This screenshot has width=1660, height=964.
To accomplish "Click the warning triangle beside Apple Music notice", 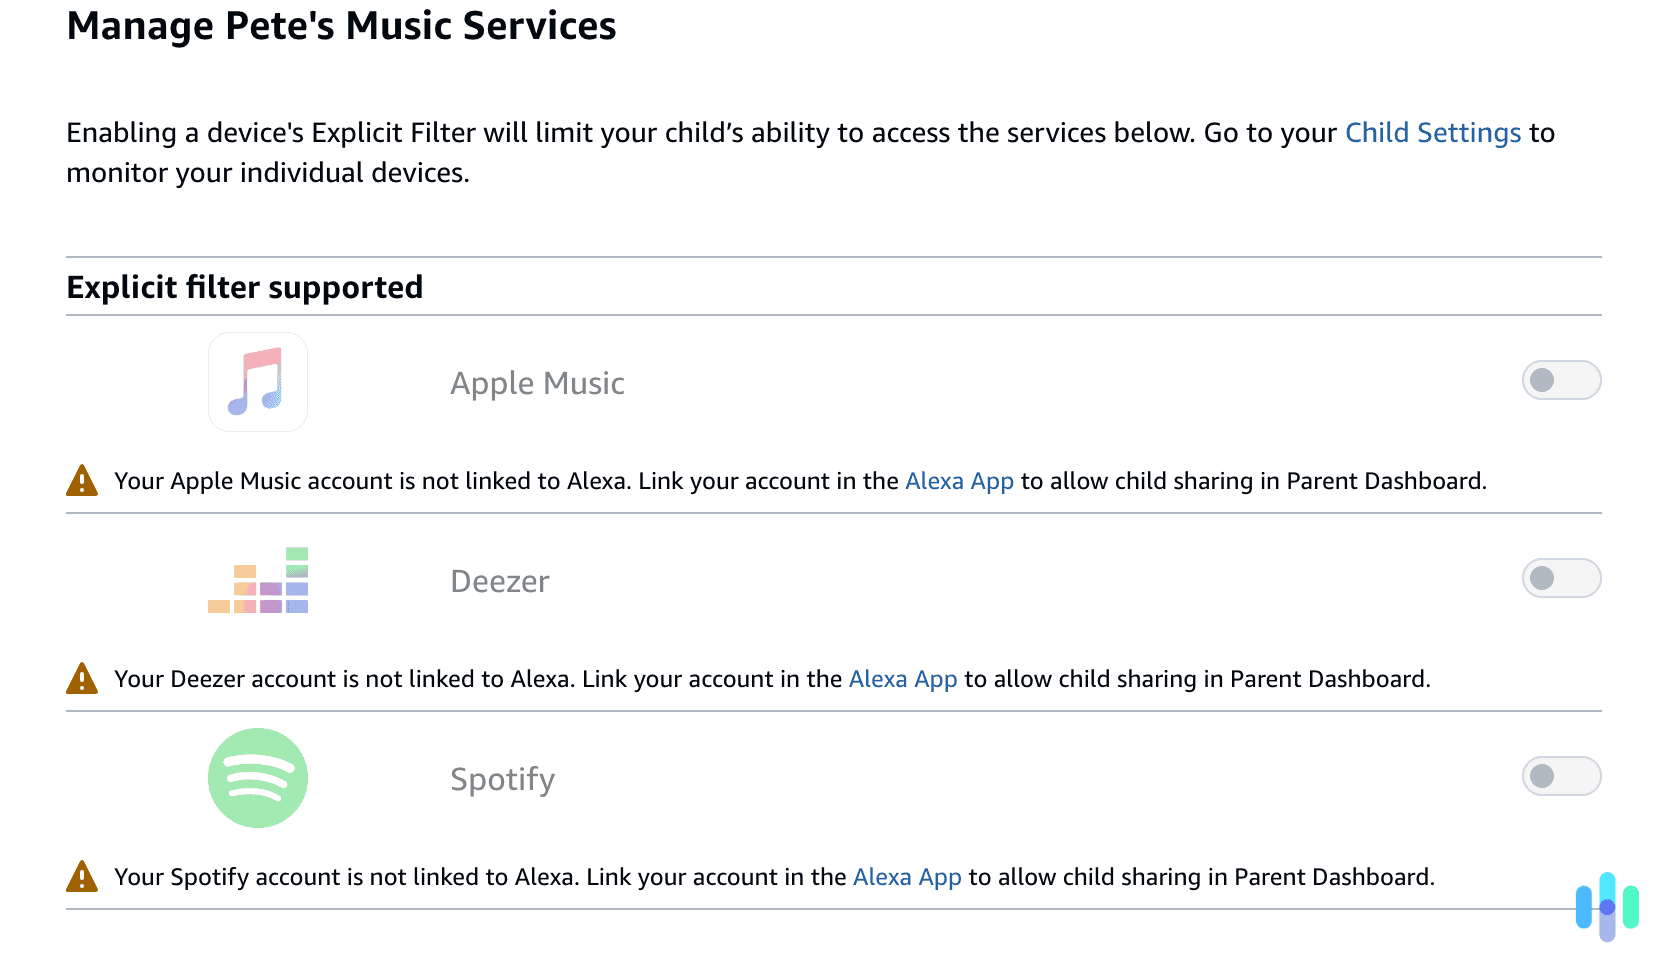I will pos(84,480).
